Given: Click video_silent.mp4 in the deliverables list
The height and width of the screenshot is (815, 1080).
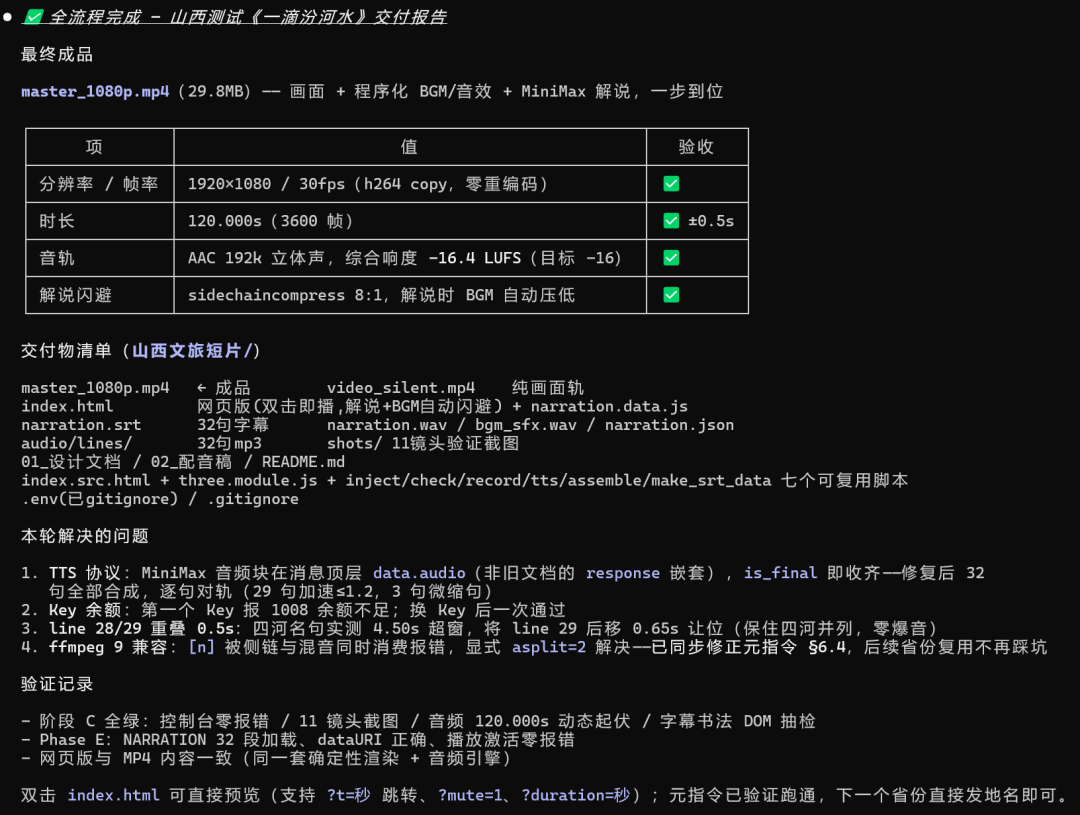Looking at the screenshot, I should (x=401, y=388).
